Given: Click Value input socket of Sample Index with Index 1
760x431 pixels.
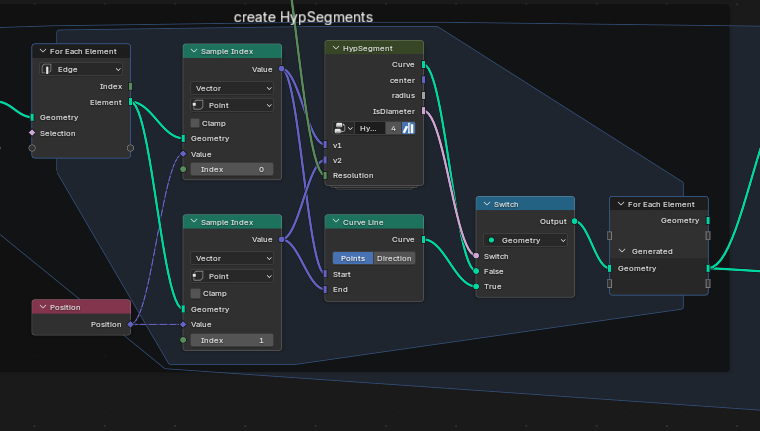Looking at the screenshot, I should coord(183,324).
